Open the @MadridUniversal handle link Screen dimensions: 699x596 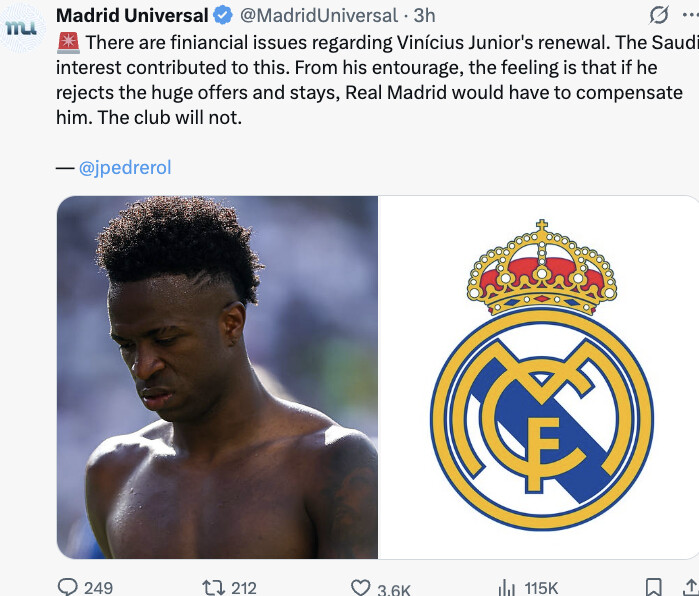coord(319,16)
